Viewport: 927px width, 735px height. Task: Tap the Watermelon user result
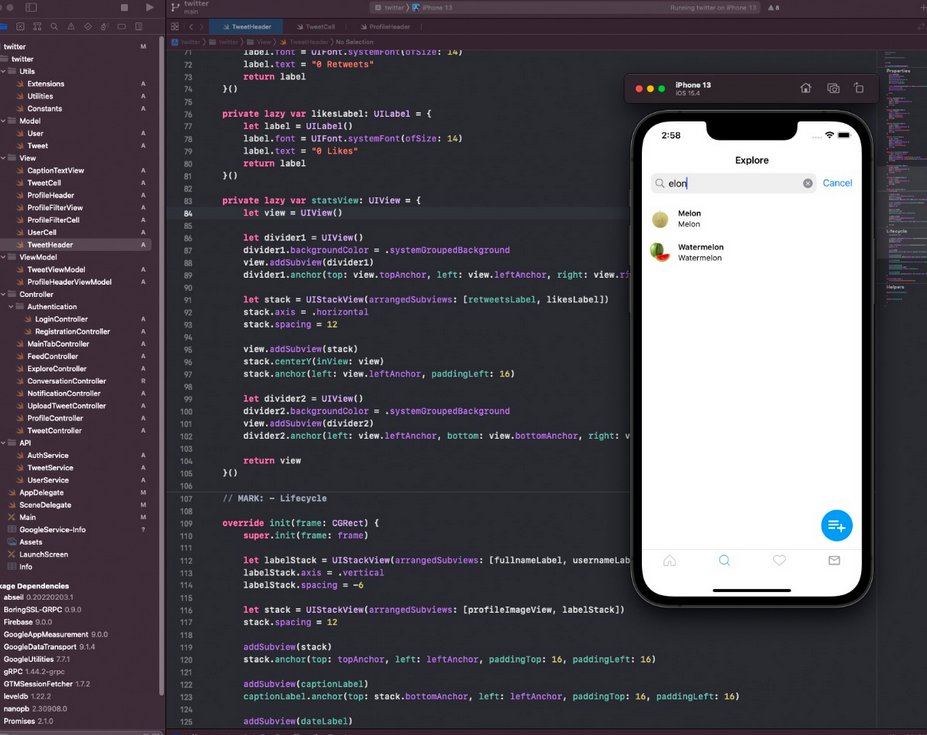pos(751,252)
